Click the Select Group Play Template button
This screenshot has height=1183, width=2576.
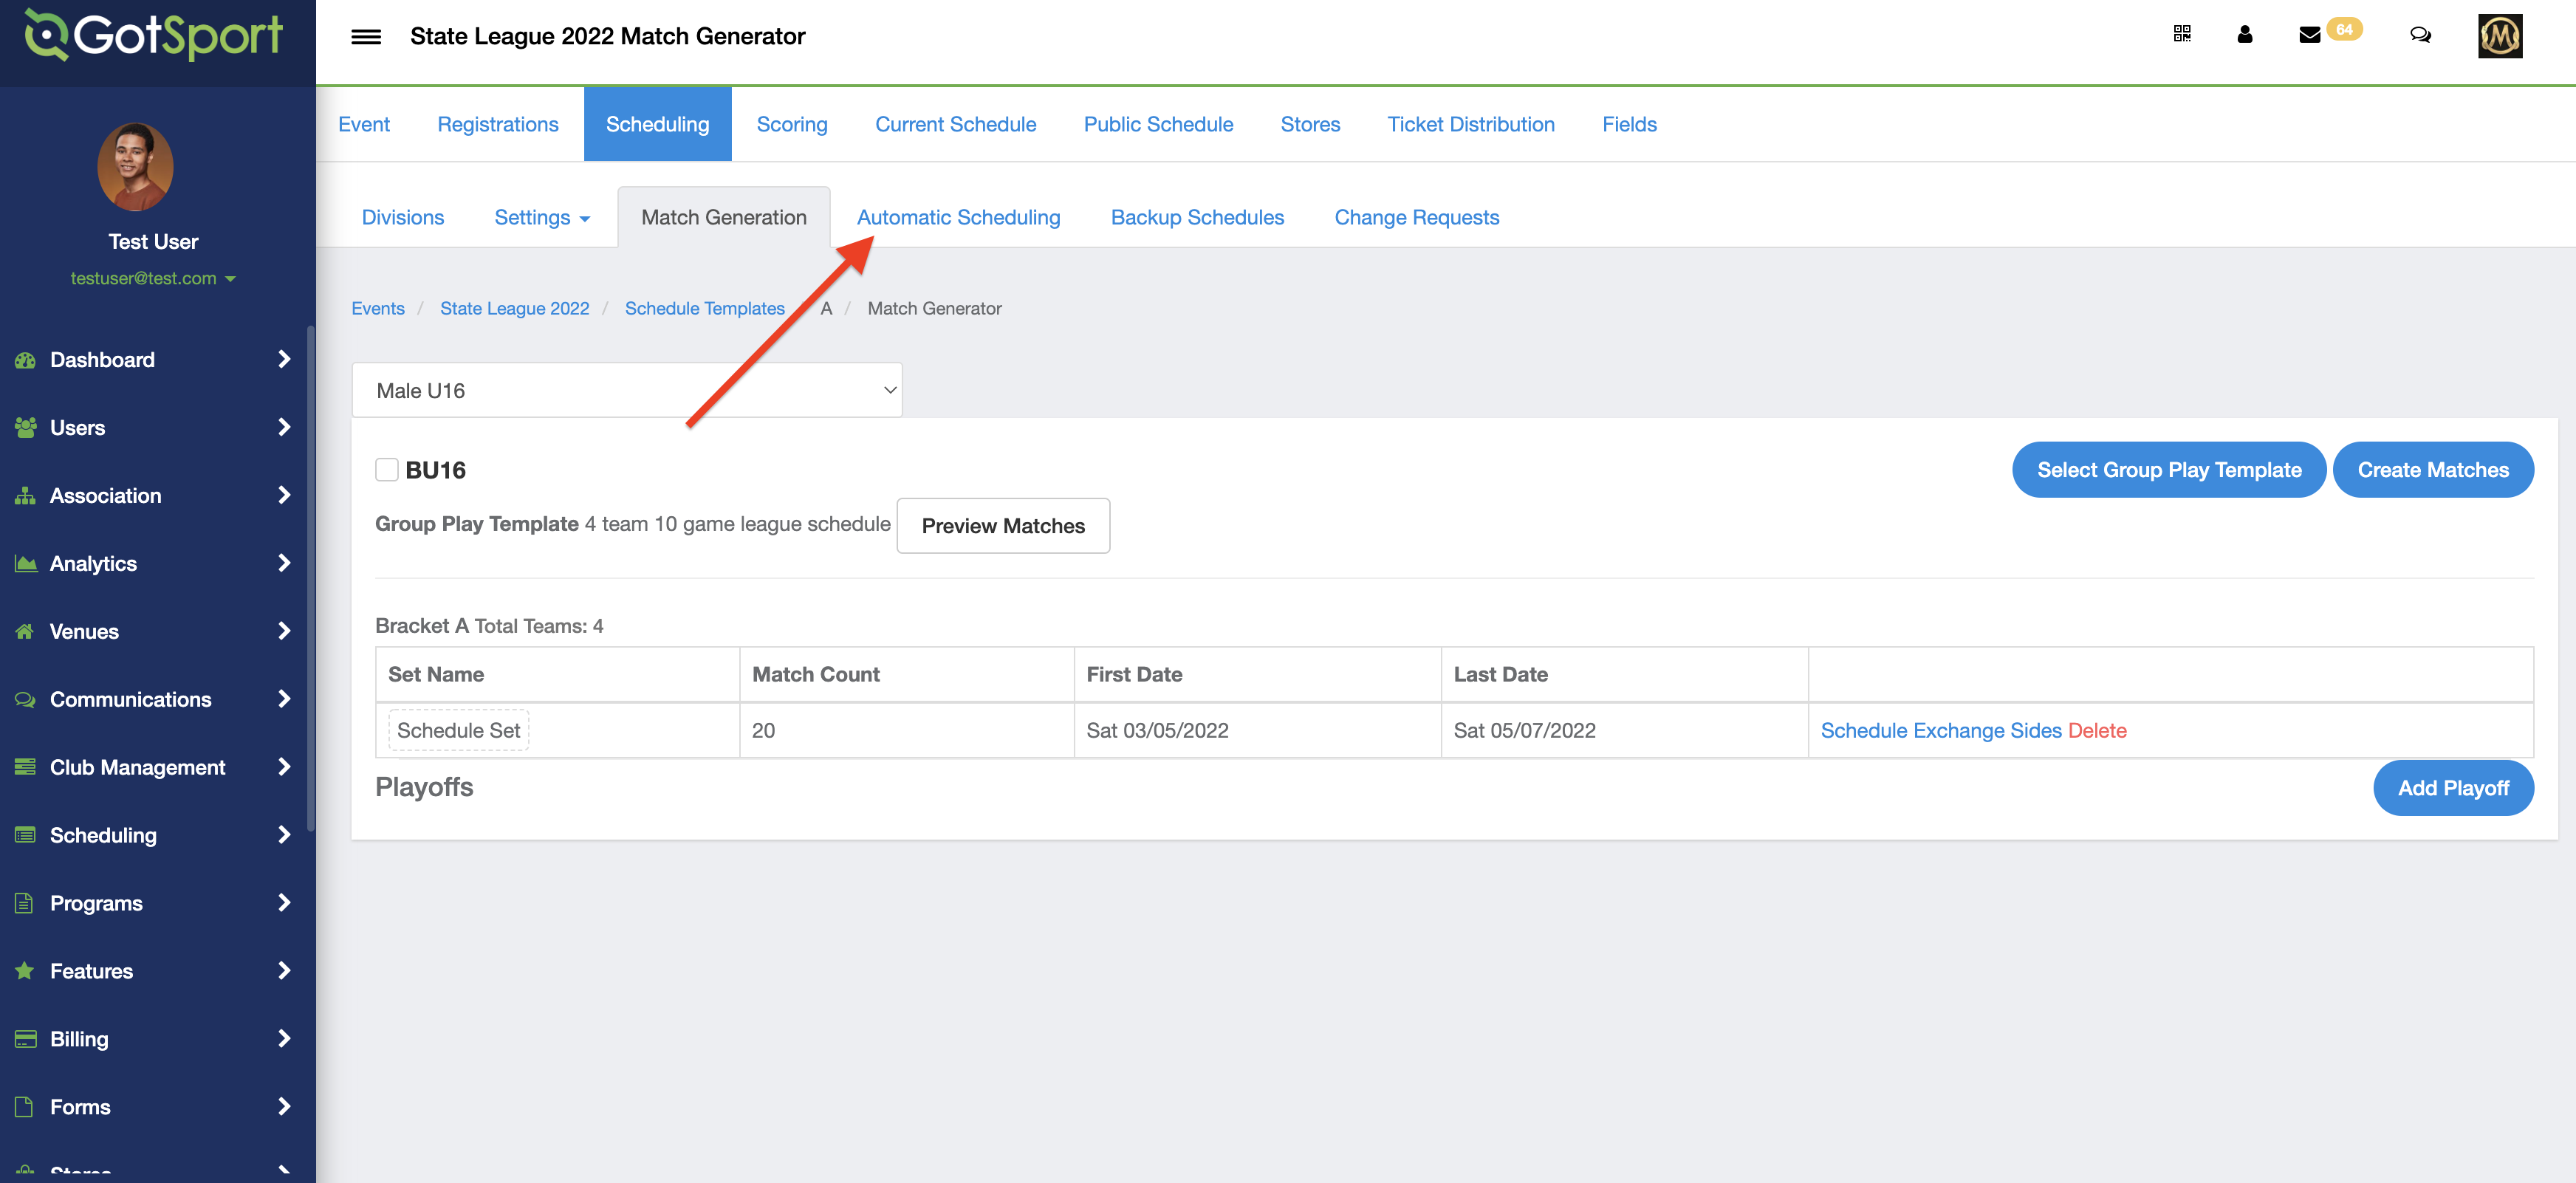click(x=2169, y=470)
